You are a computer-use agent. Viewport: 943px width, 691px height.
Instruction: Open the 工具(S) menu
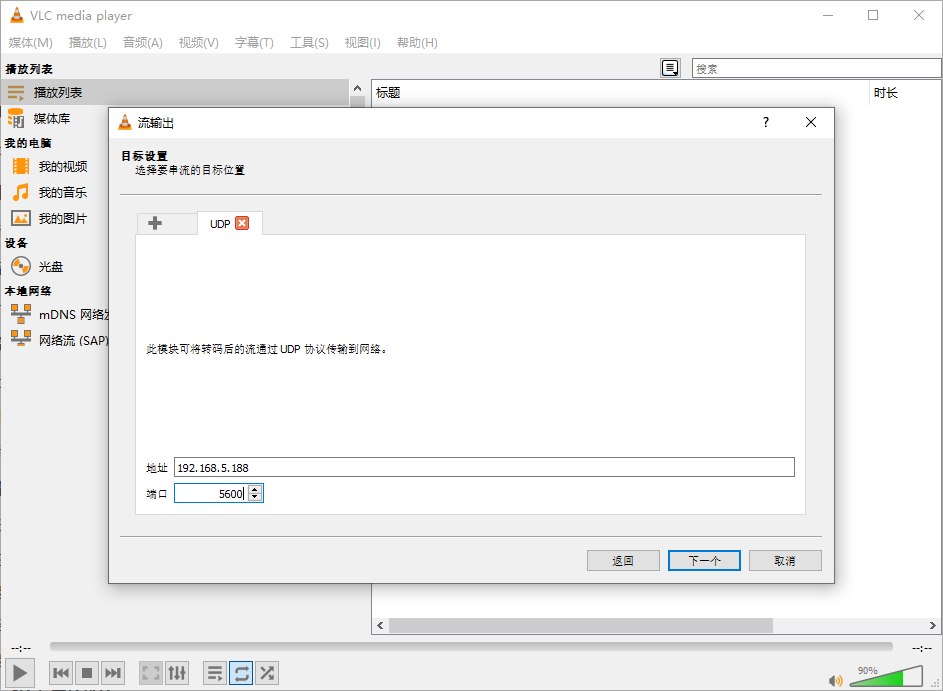(309, 42)
